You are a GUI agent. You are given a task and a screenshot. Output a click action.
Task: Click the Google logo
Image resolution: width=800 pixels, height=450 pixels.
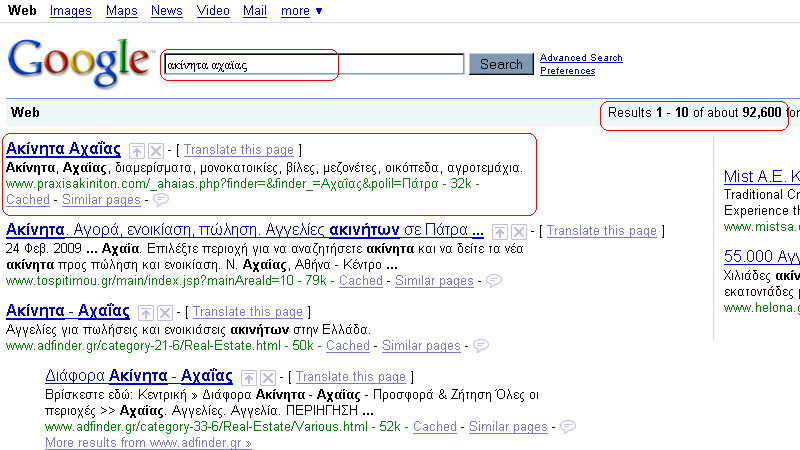pos(80,63)
